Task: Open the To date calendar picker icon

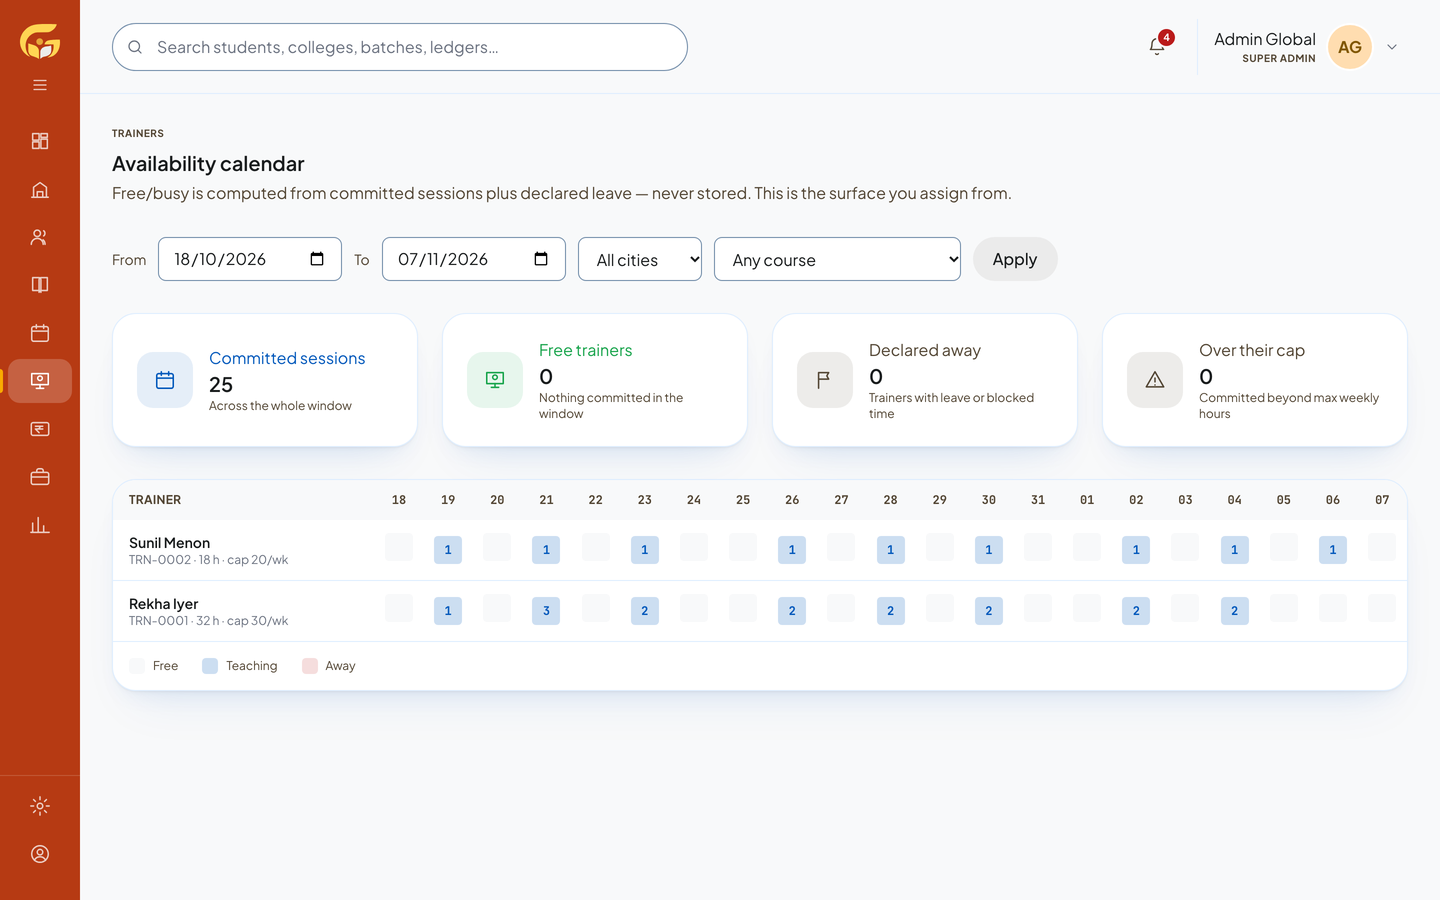Action: click(541, 259)
